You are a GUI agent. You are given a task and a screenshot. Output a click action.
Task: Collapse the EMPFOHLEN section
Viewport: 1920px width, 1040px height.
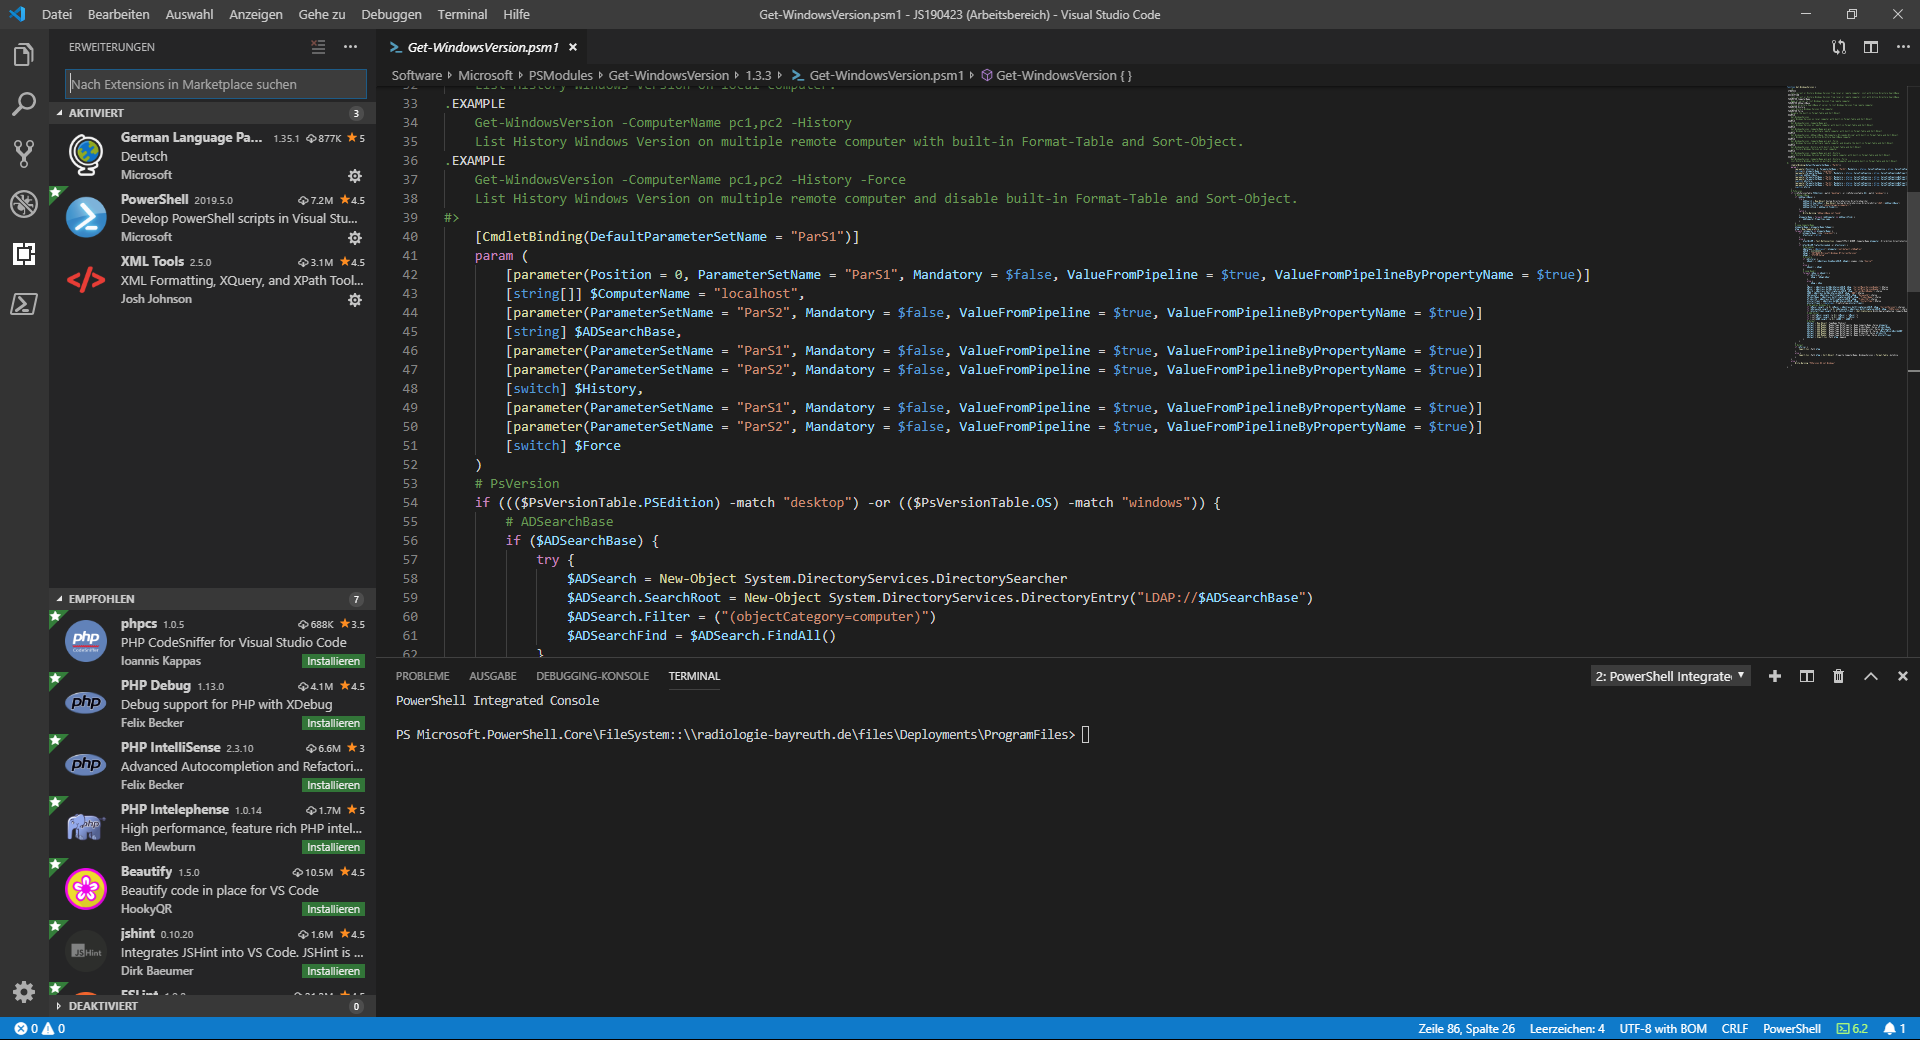tap(212, 599)
